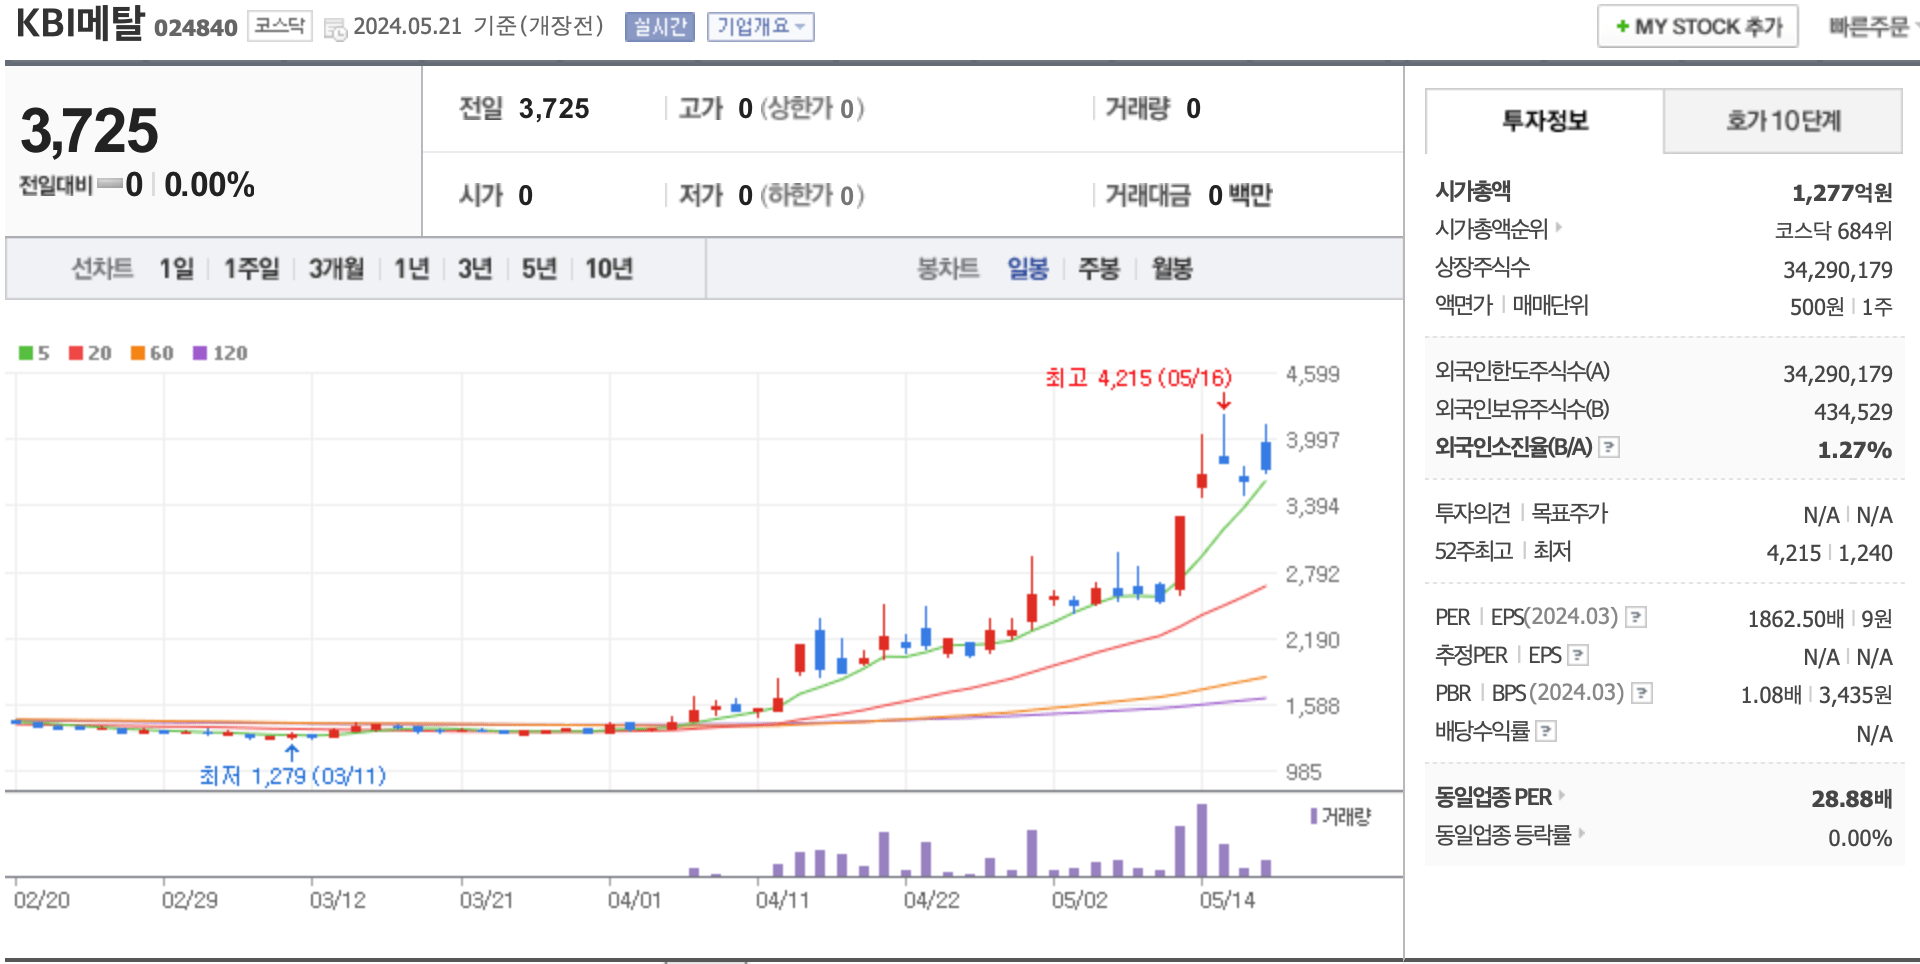Click purple 120-day moving average legend
Image resolution: width=1920 pixels, height=964 pixels.
(220, 353)
